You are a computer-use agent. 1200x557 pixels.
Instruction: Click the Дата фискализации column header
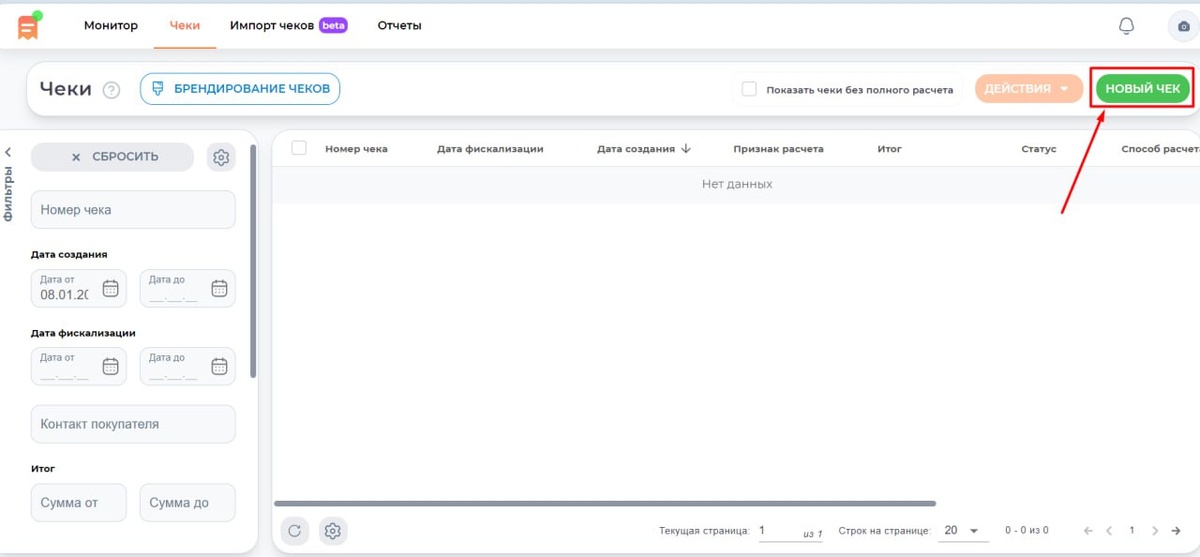490,149
